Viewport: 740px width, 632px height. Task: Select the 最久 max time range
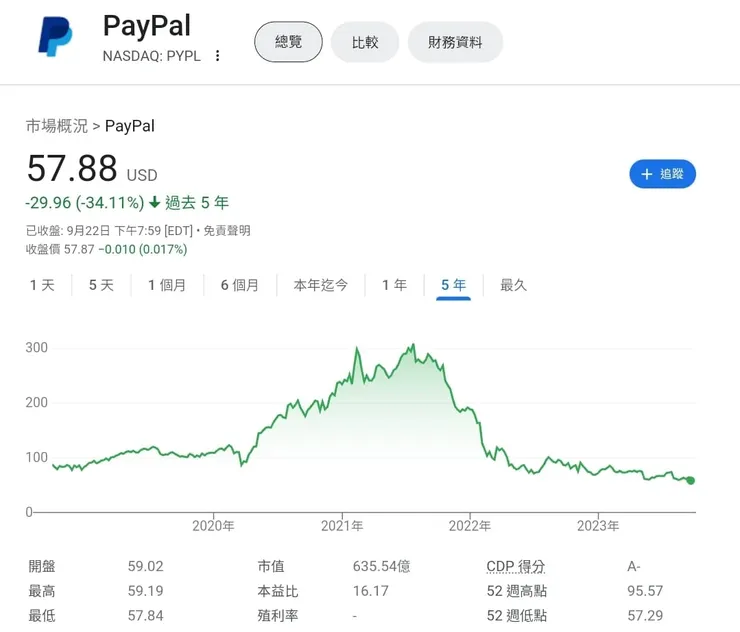point(513,285)
